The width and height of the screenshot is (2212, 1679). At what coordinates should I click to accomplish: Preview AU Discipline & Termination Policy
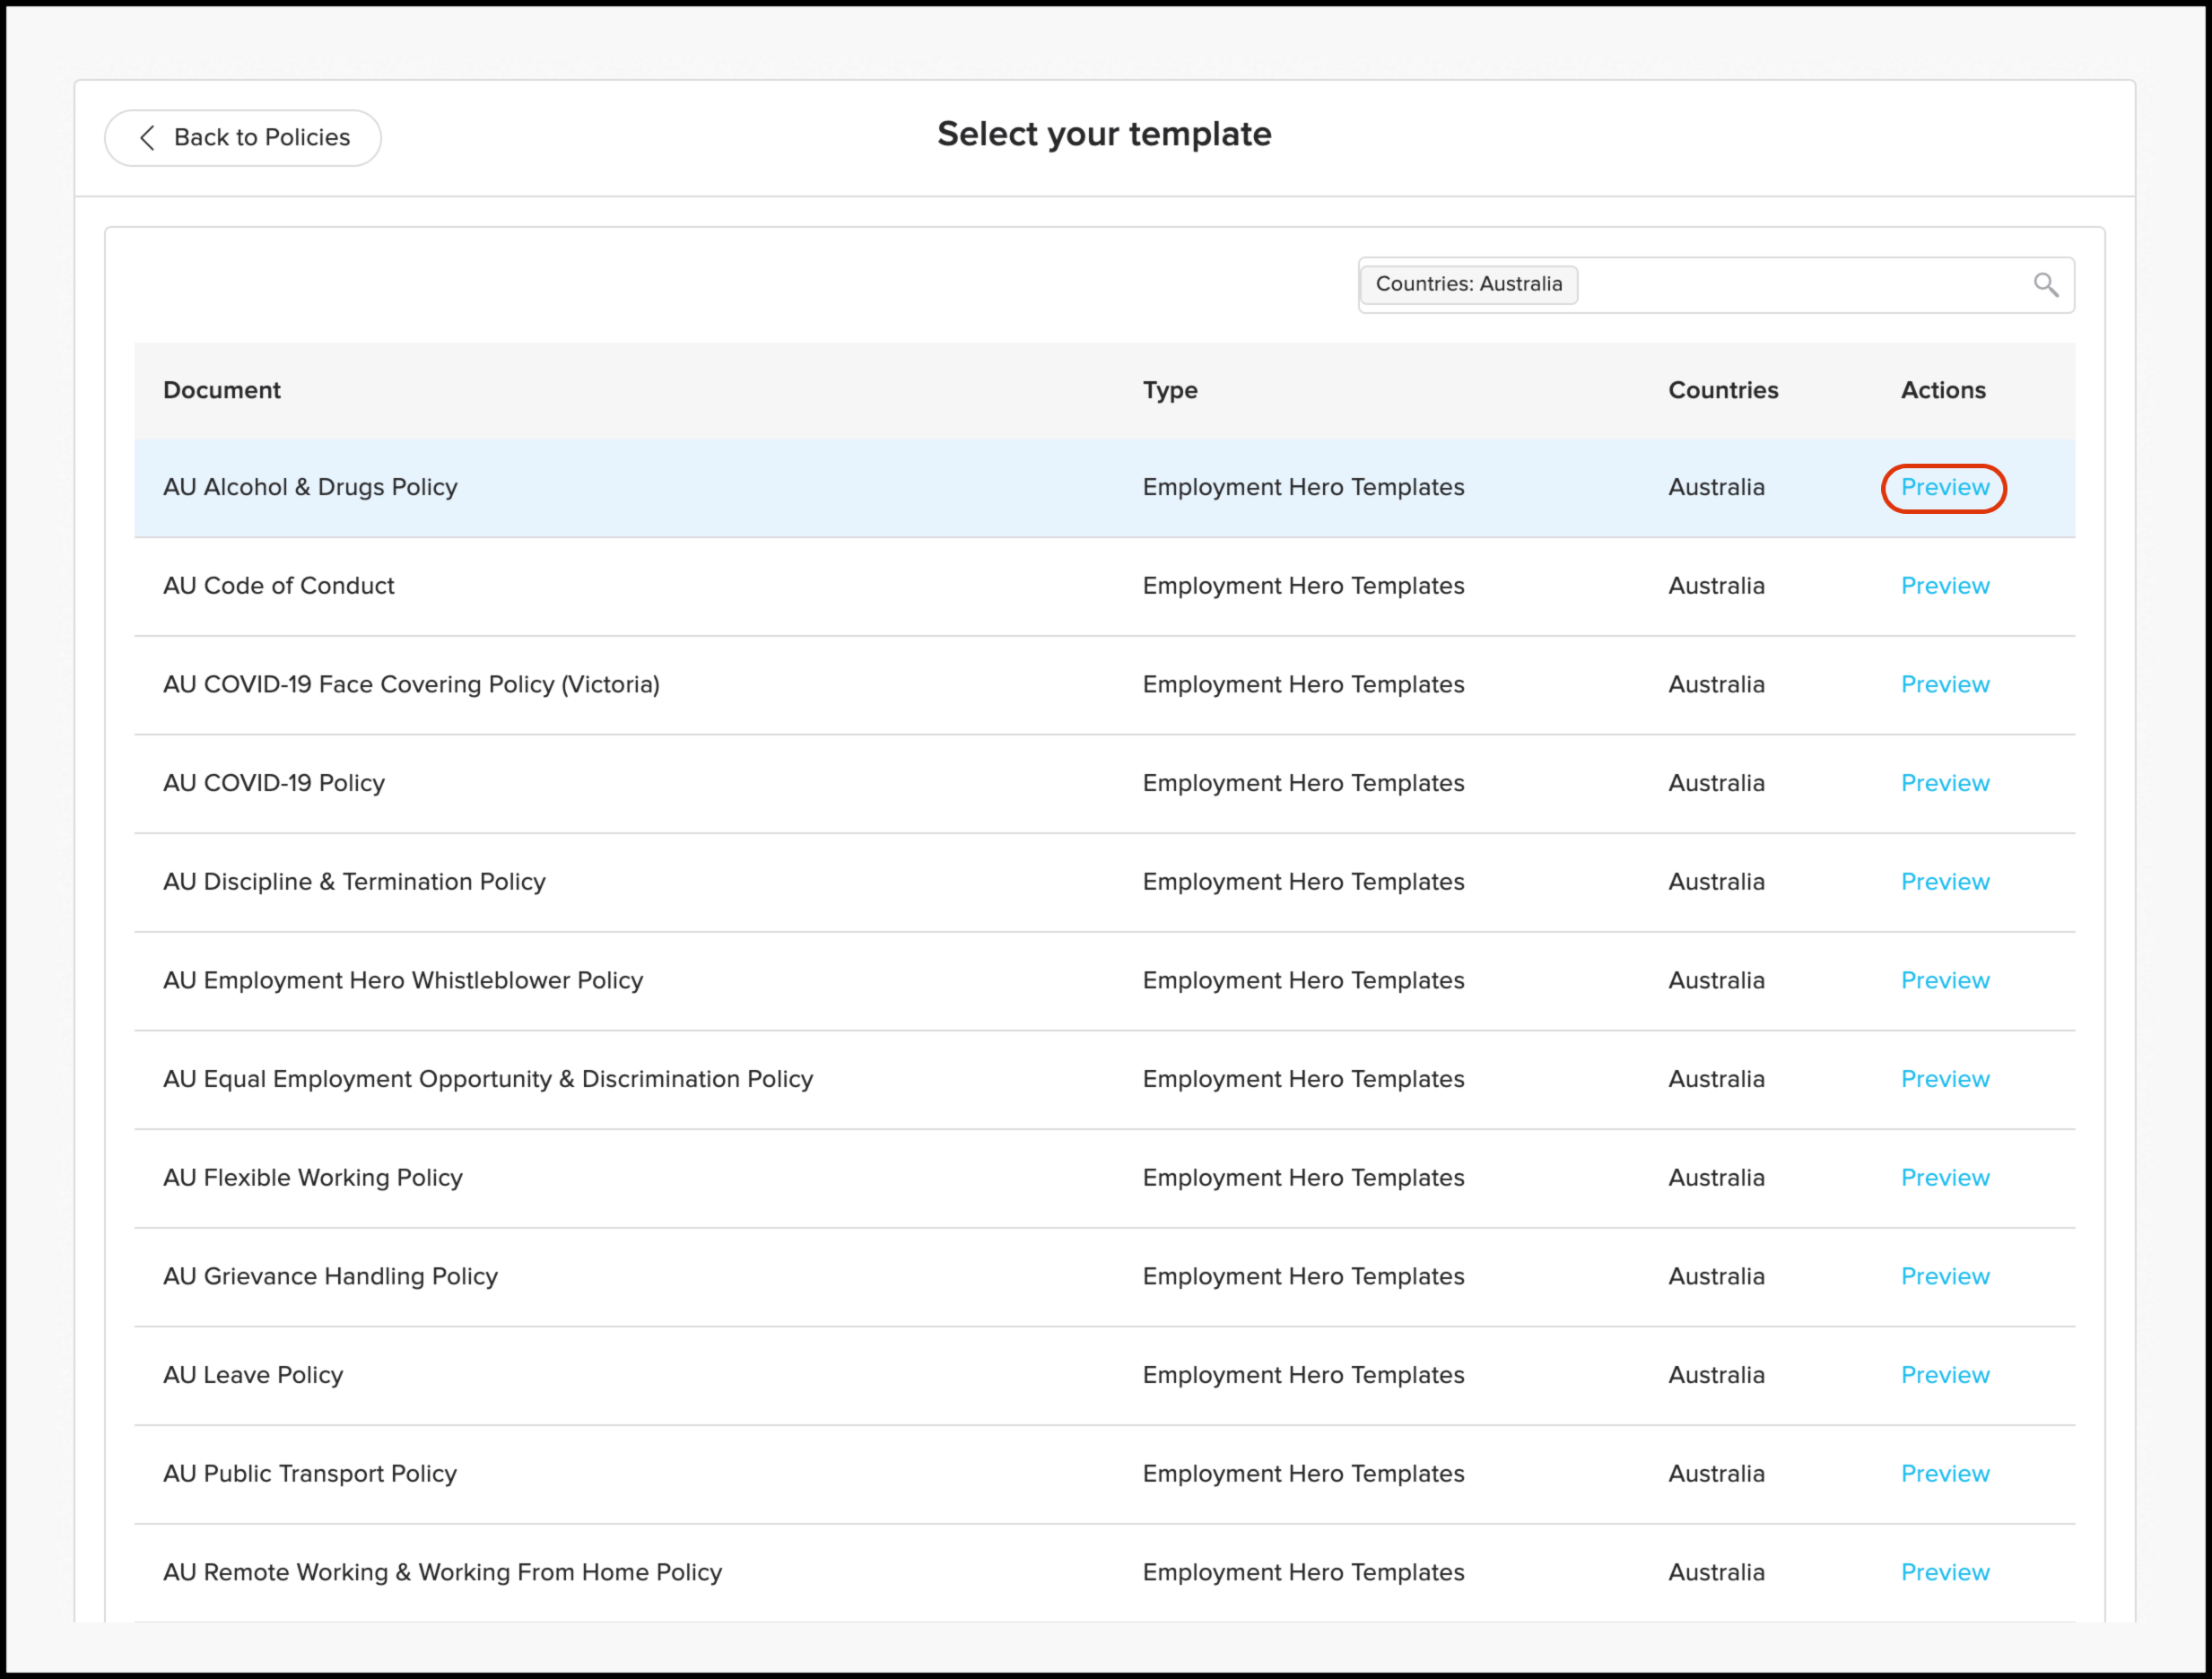[1944, 882]
